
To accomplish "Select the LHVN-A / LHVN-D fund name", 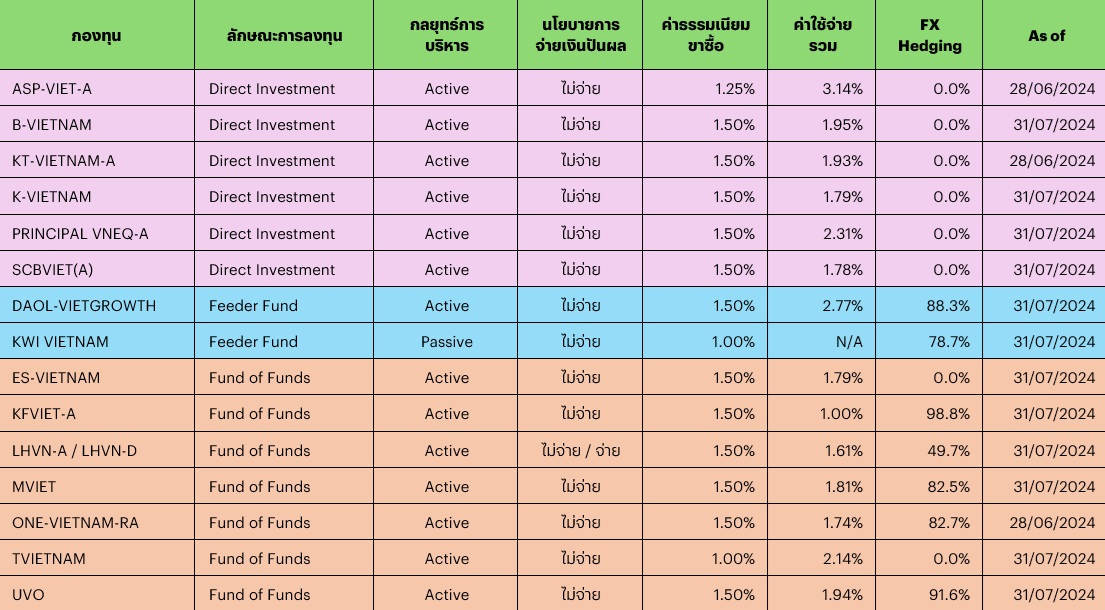I will tap(75, 451).
